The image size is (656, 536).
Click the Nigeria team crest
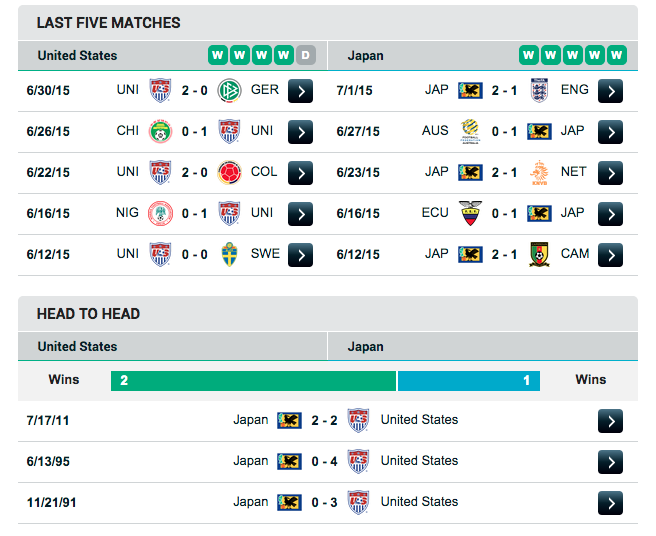click(161, 213)
